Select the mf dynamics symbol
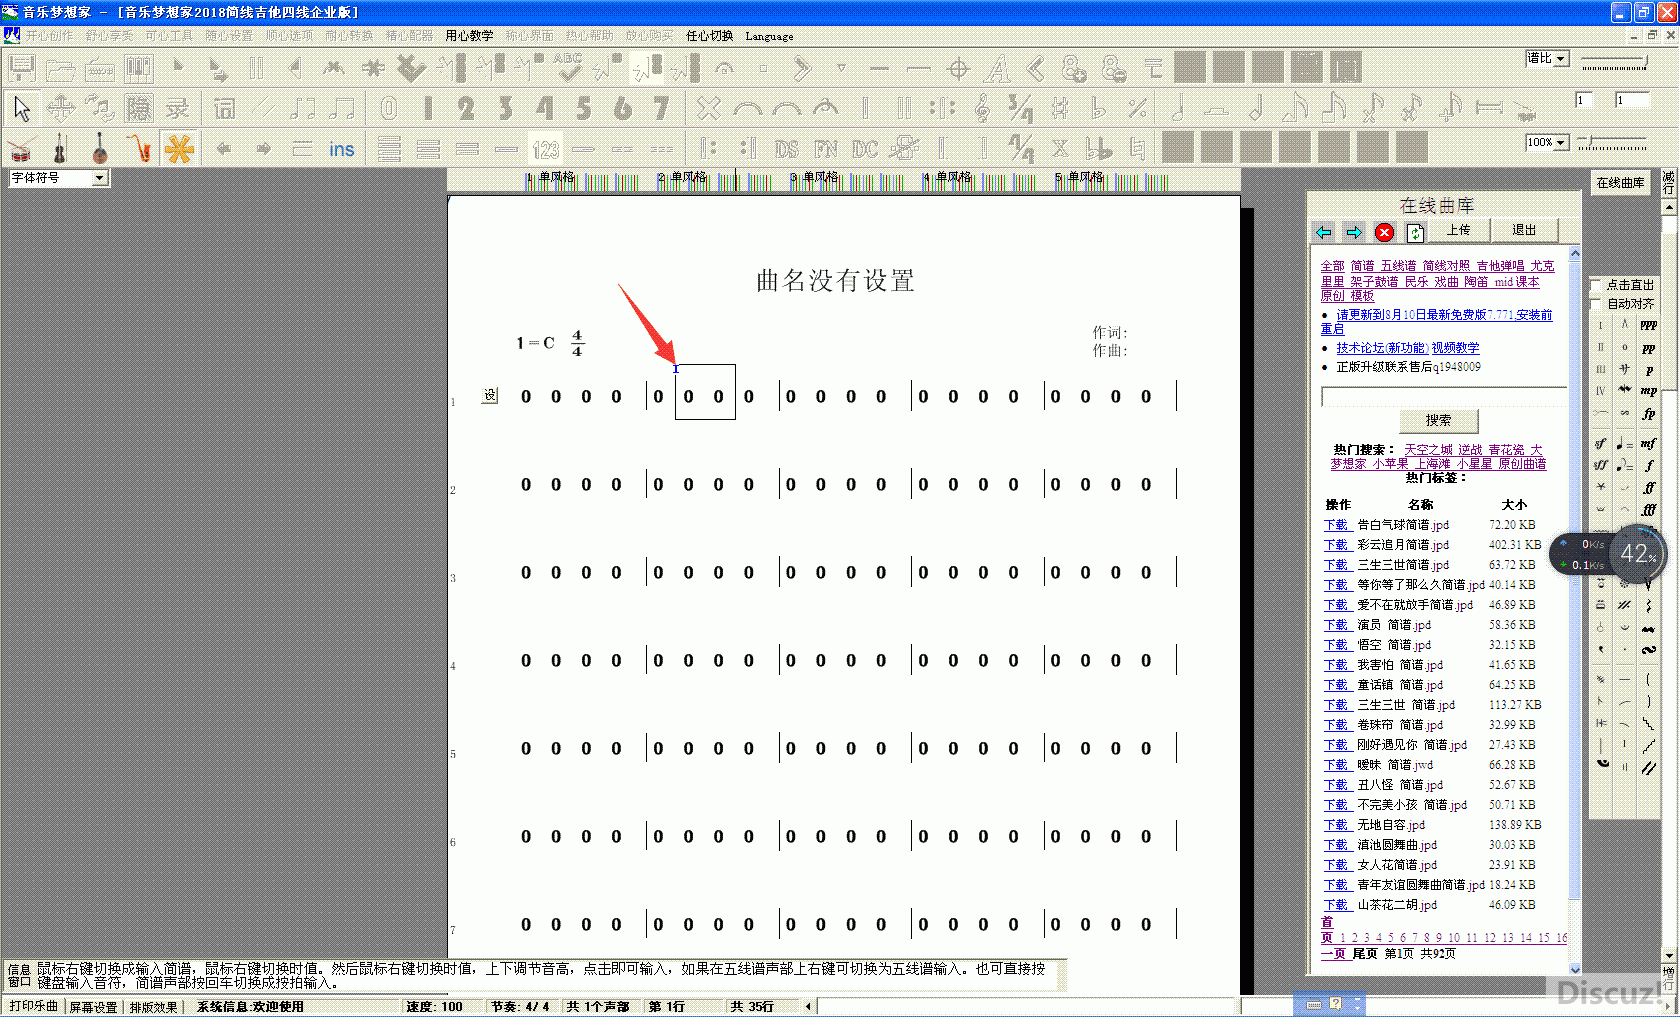This screenshot has width=1680, height=1017. tap(1649, 443)
